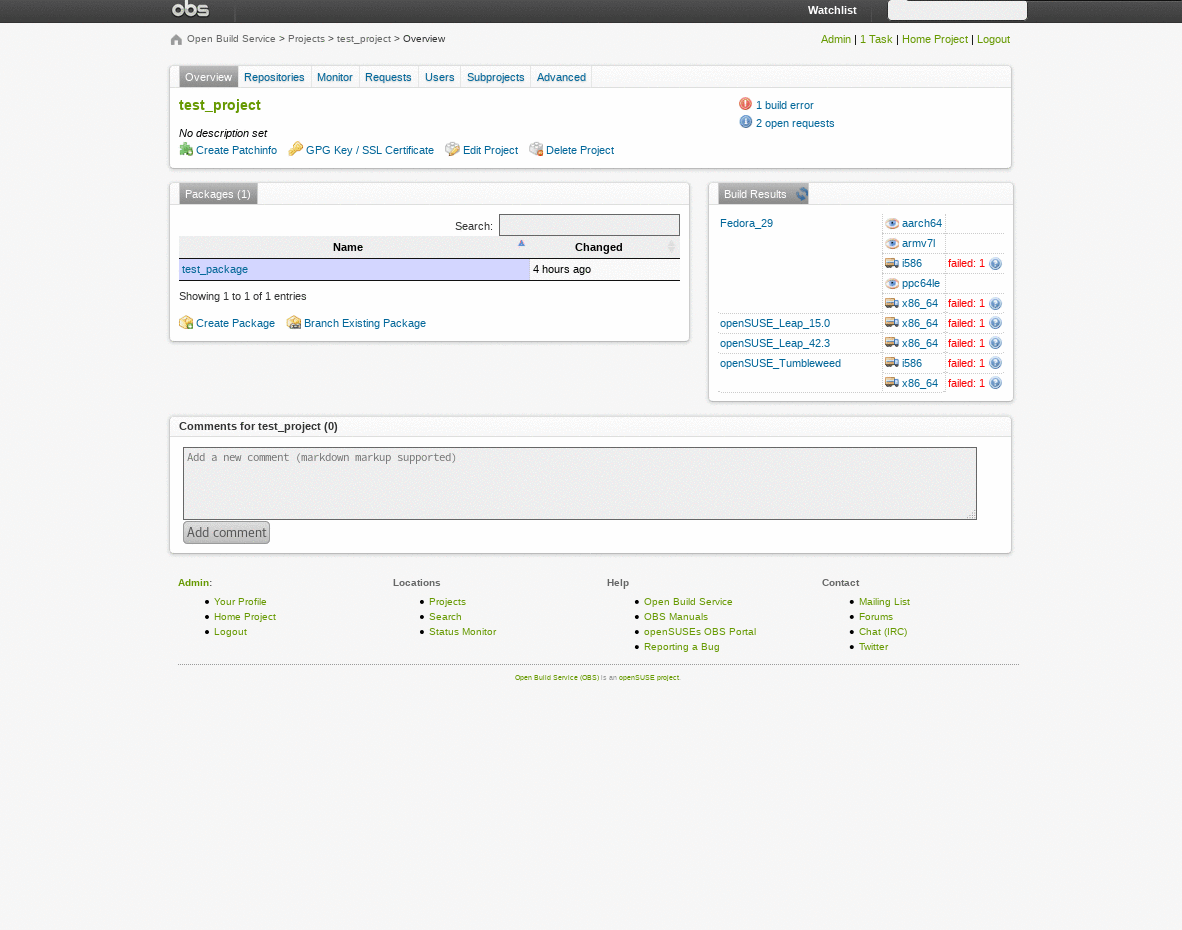Image resolution: width=1182 pixels, height=930 pixels.
Task: Click the refresh icon in Build Results header
Action: pos(801,194)
